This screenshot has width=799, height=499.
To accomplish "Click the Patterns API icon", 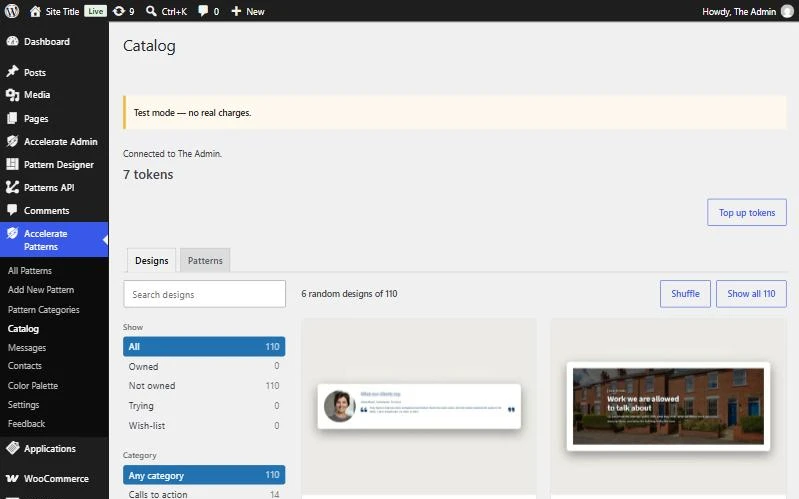I will 12,187.
